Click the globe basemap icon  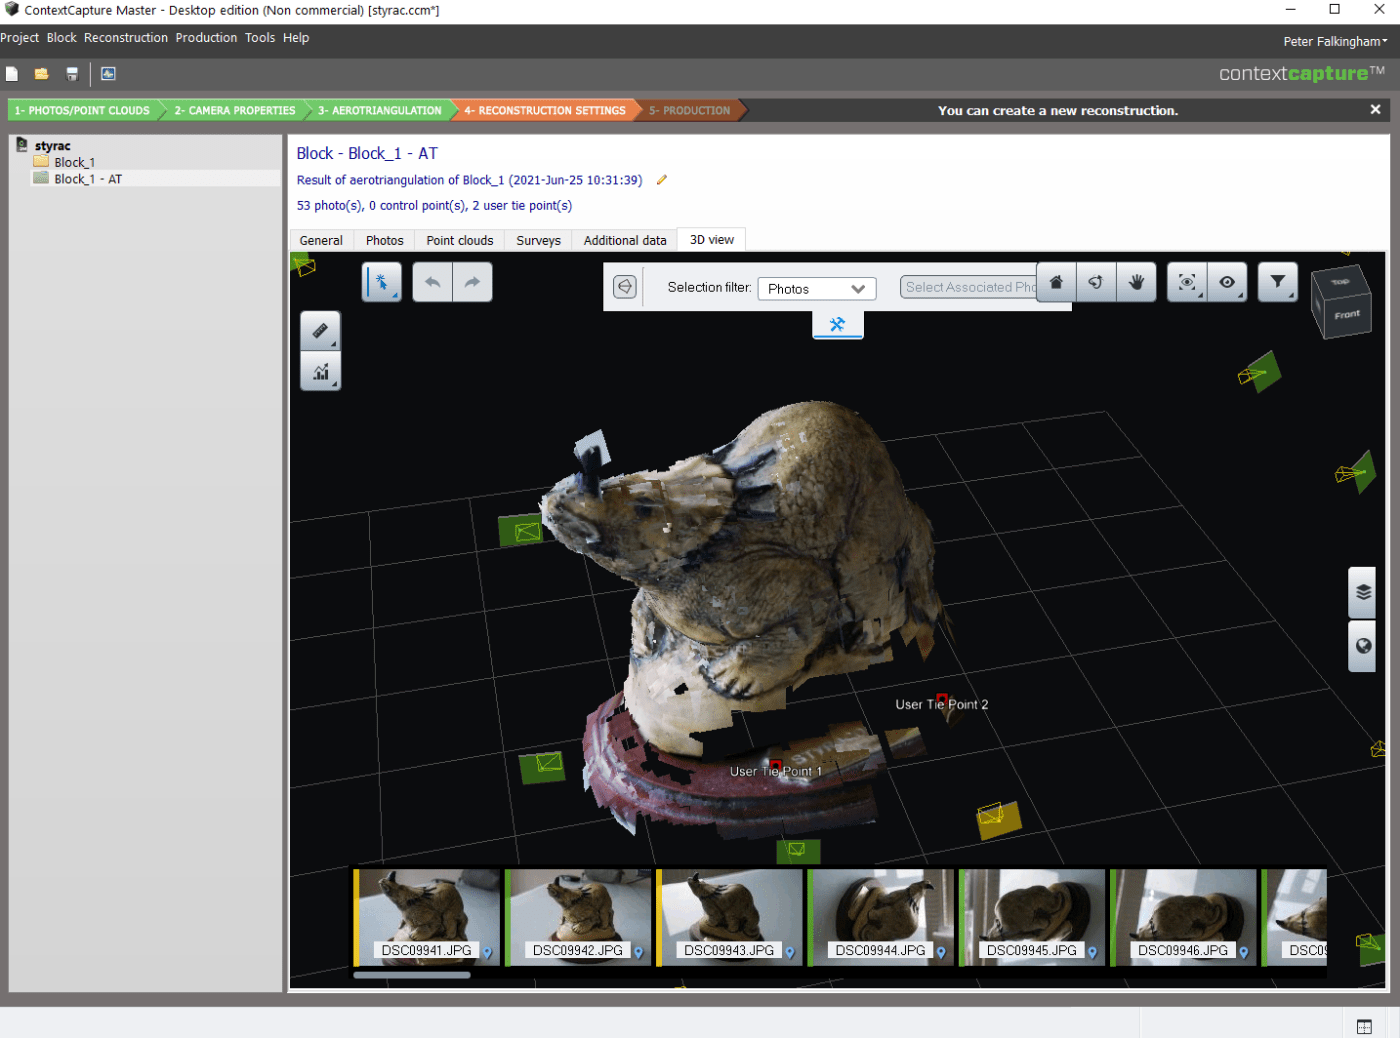tap(1363, 646)
